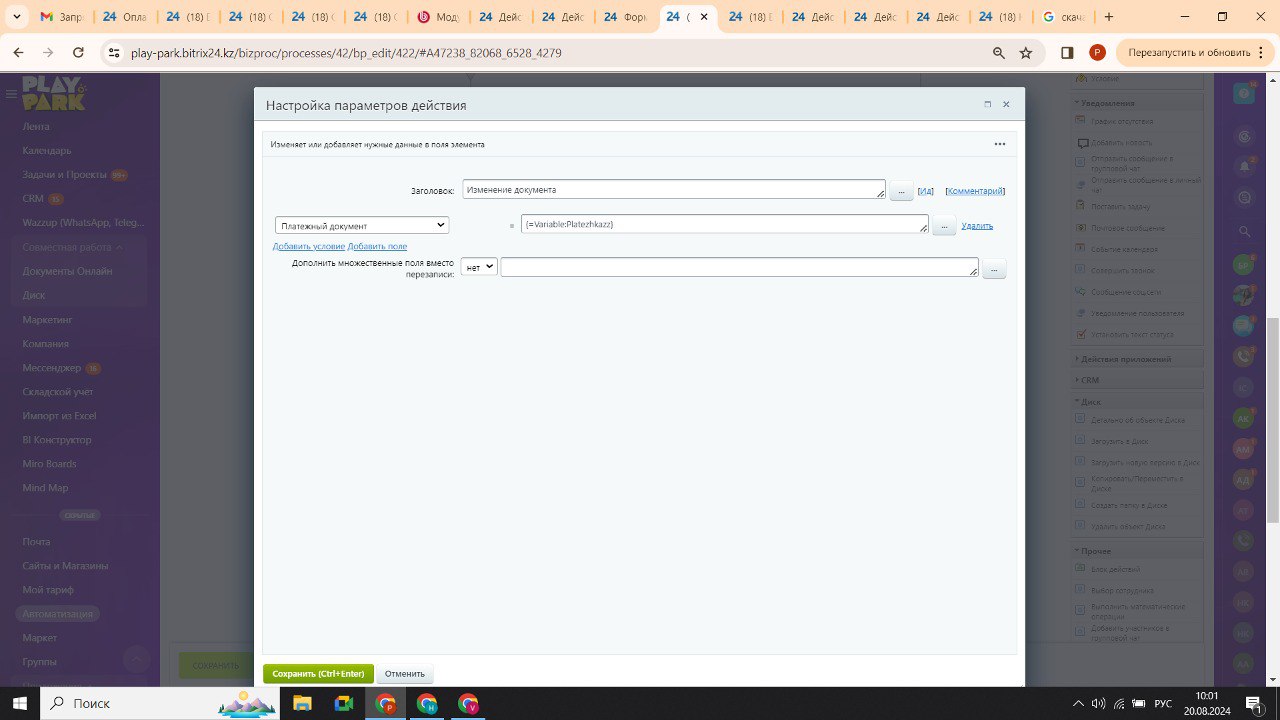
Task: Click the taskbar volume icon
Action: click(x=1098, y=703)
